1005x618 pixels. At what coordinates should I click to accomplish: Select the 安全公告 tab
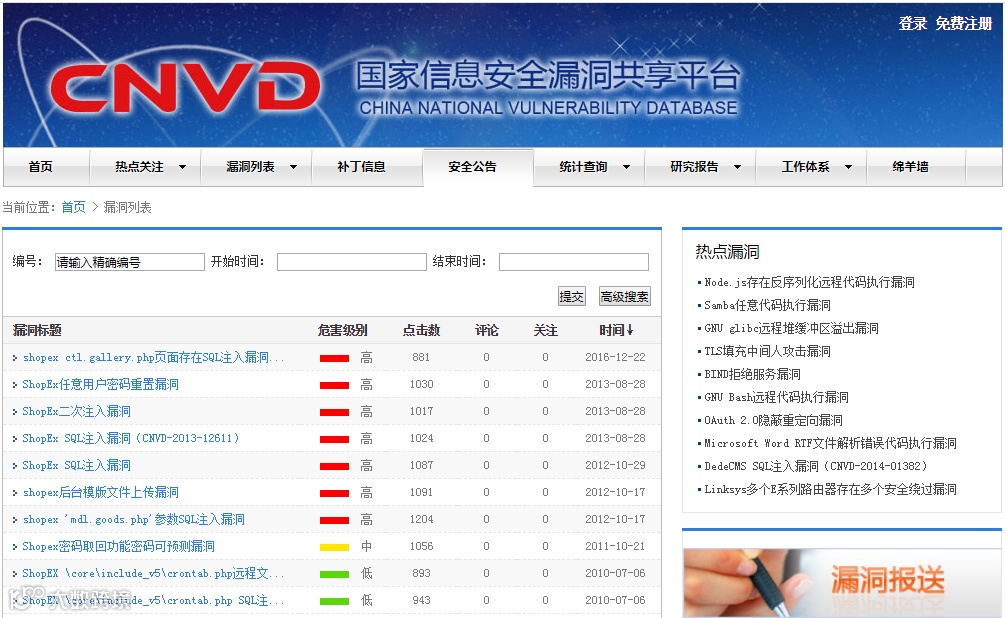(x=472, y=167)
